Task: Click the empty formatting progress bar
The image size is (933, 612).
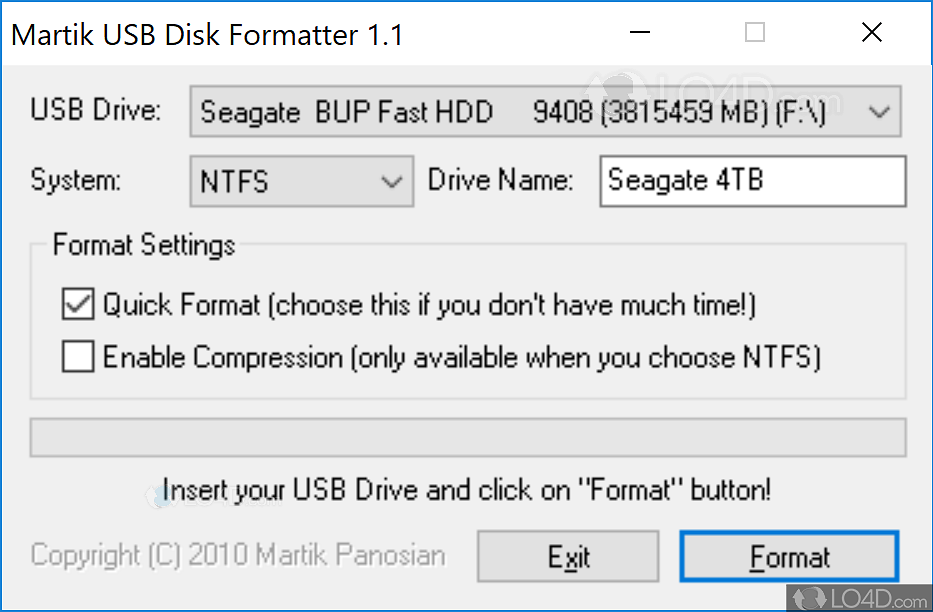Action: coord(467,438)
